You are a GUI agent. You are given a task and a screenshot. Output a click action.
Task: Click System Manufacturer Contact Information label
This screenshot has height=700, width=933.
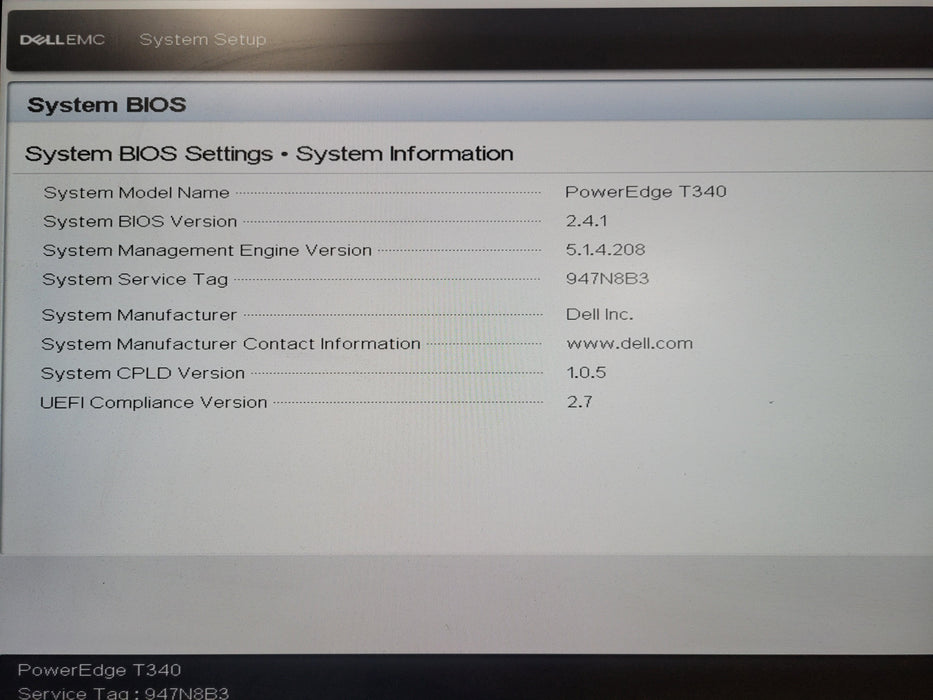click(231, 344)
